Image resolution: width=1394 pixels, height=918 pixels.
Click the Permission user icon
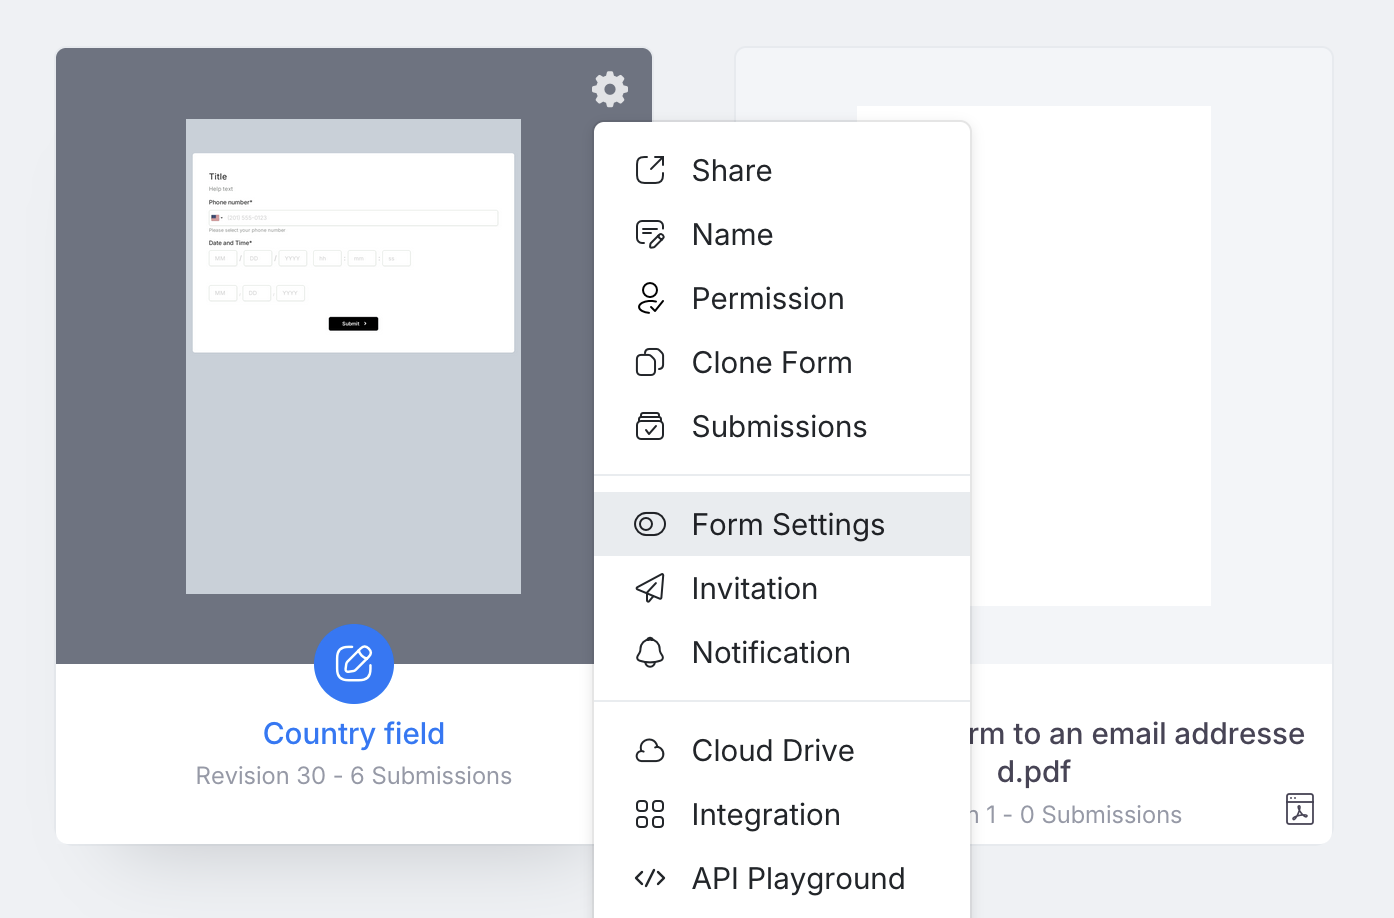[650, 298]
